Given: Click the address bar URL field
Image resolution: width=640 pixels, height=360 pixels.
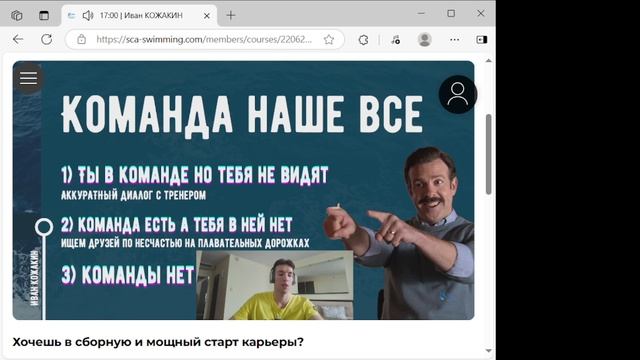Looking at the screenshot, I should click(x=204, y=40).
